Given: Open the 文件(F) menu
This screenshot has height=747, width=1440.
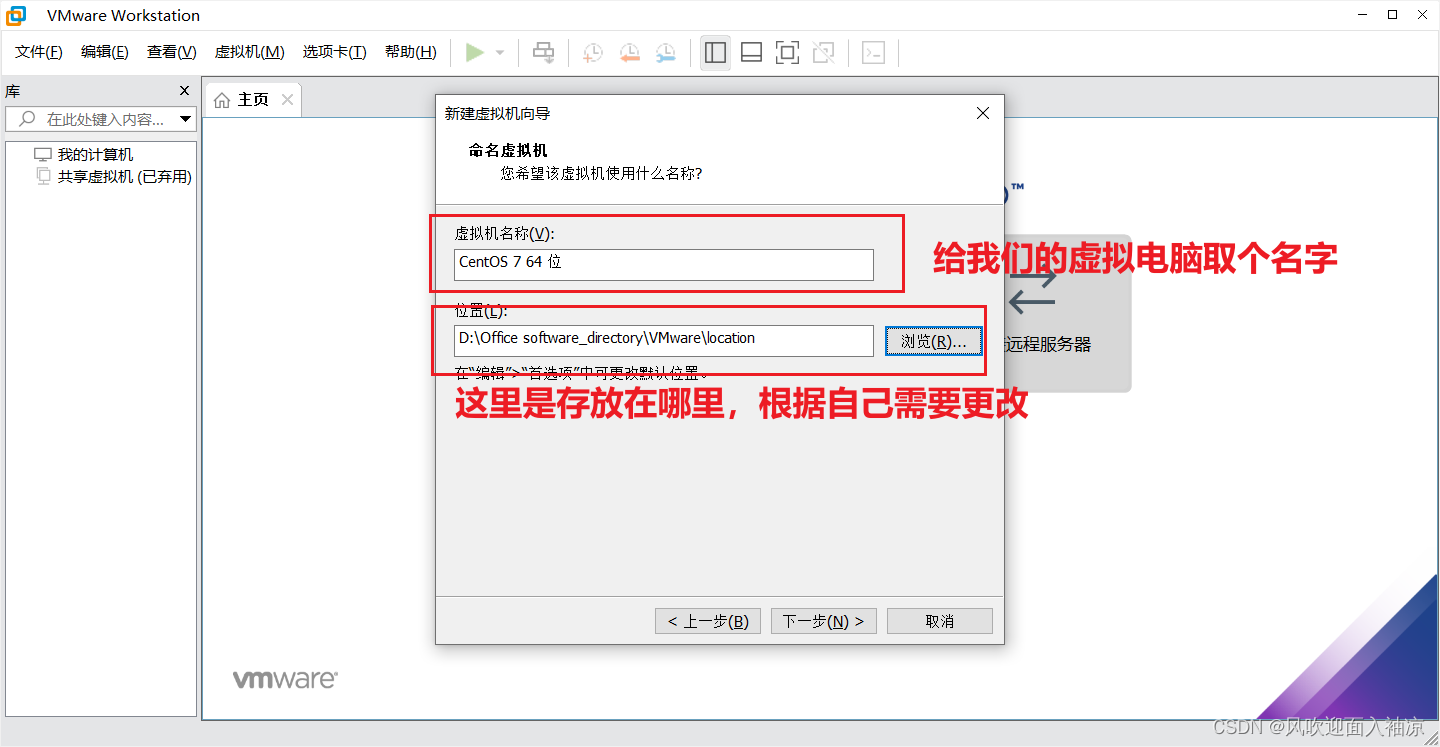Looking at the screenshot, I should click(39, 52).
